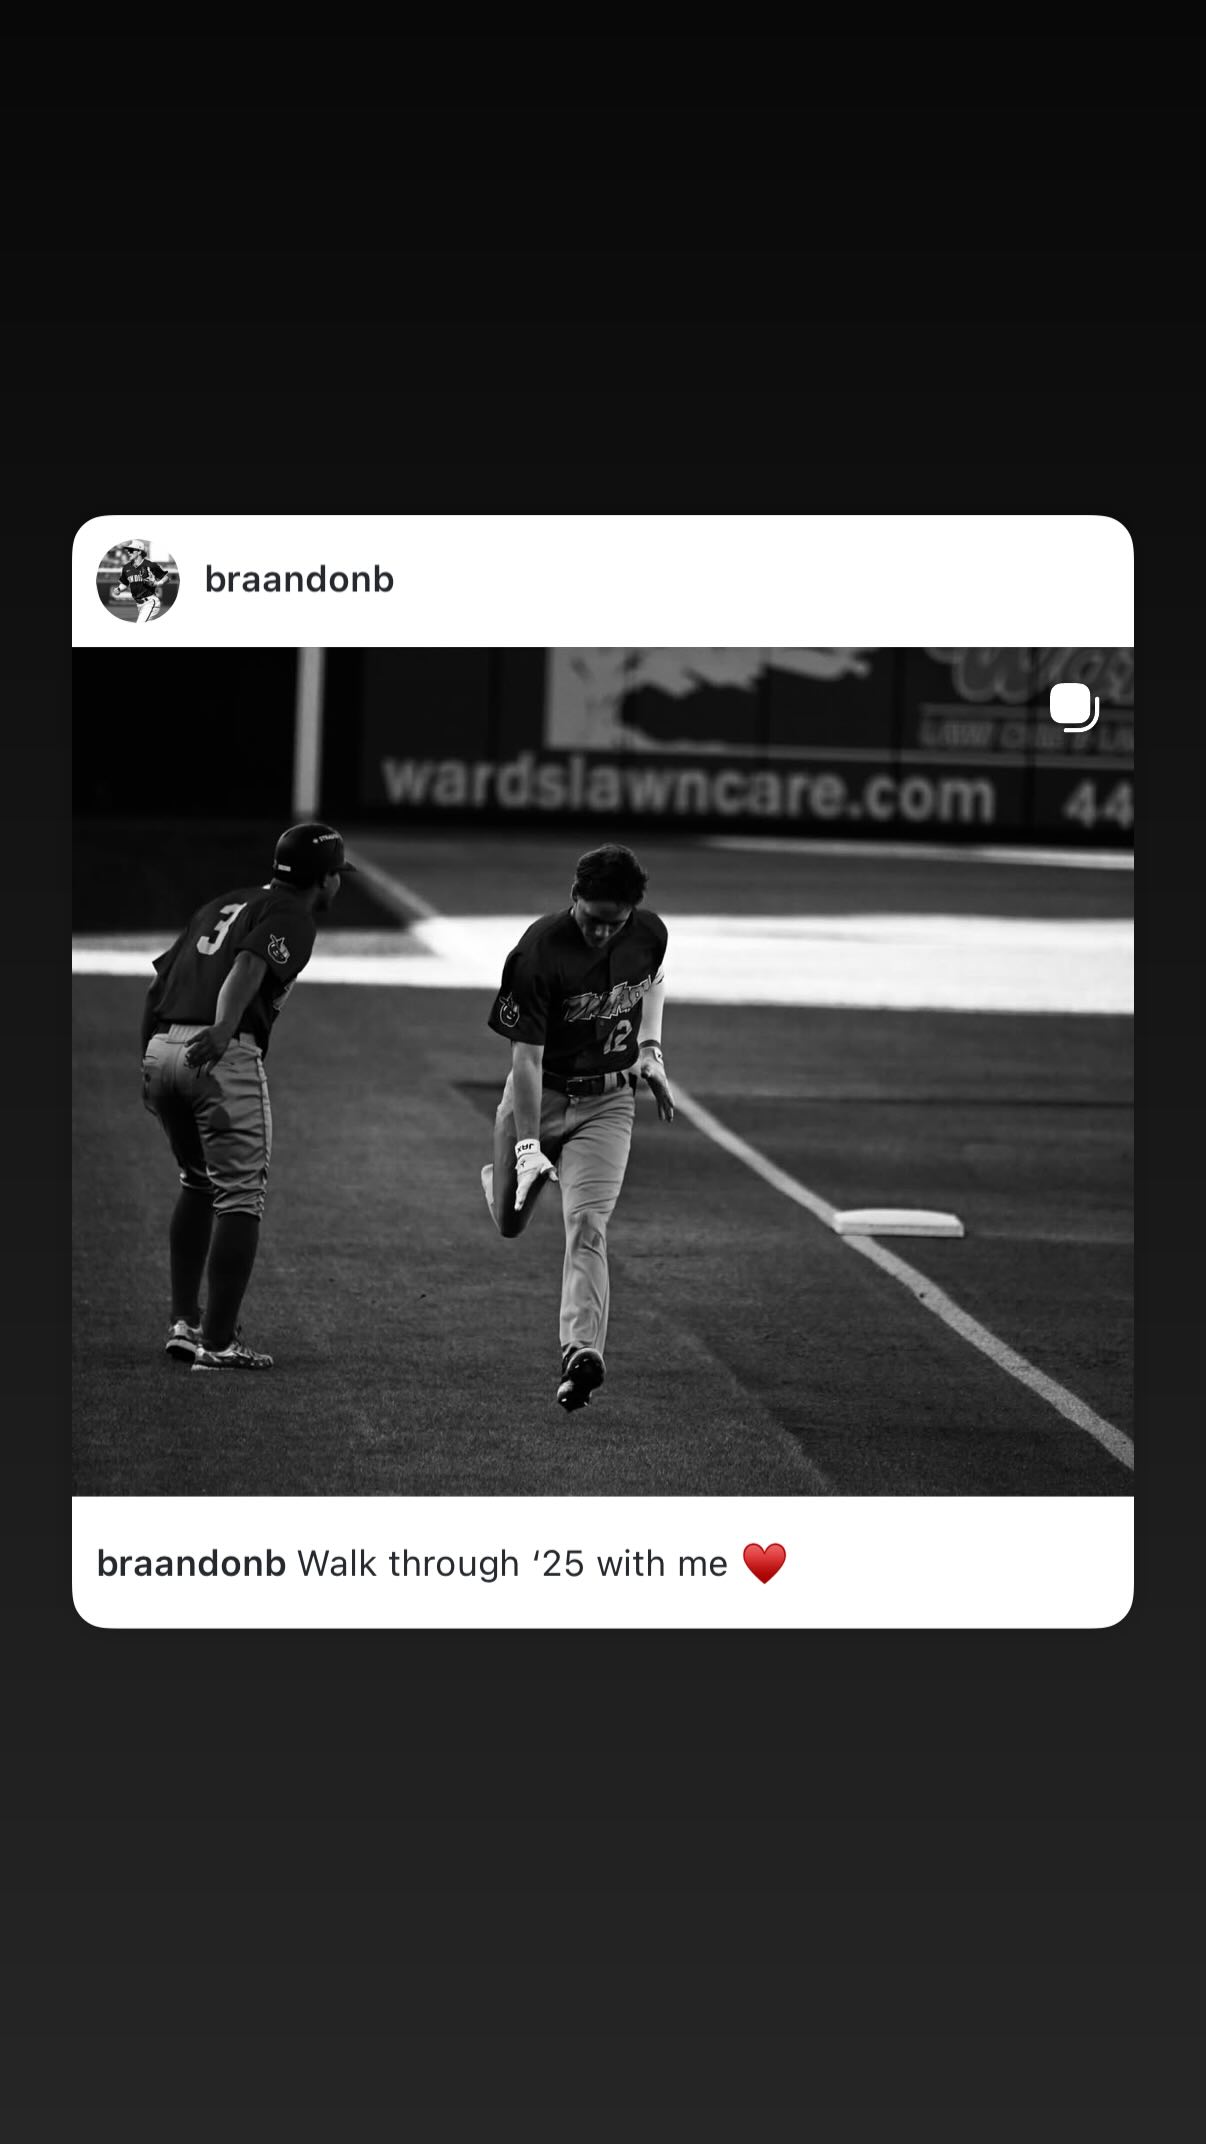Tap the white base on the field
Viewport: 1206px width, 2144px height.
899,1222
